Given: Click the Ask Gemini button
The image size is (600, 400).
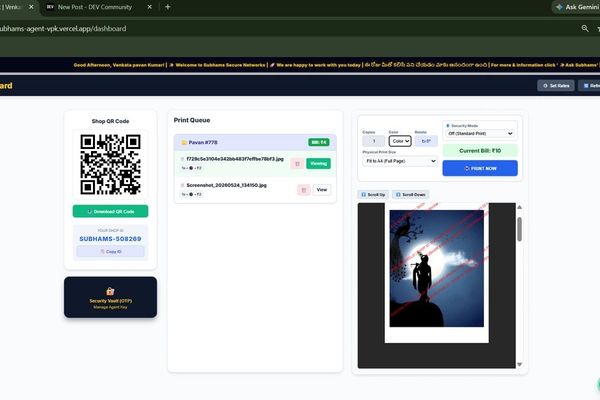Looking at the screenshot, I should pyautogui.click(x=577, y=7).
